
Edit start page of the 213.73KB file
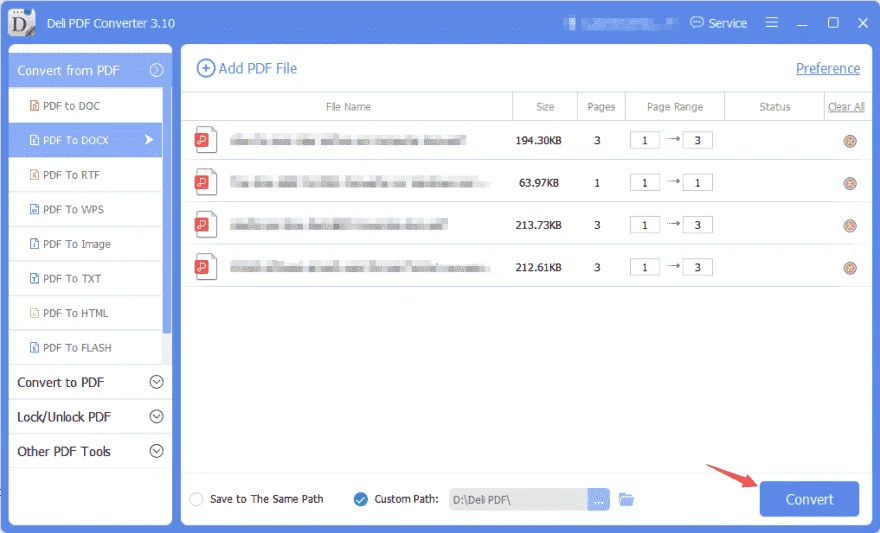645,225
